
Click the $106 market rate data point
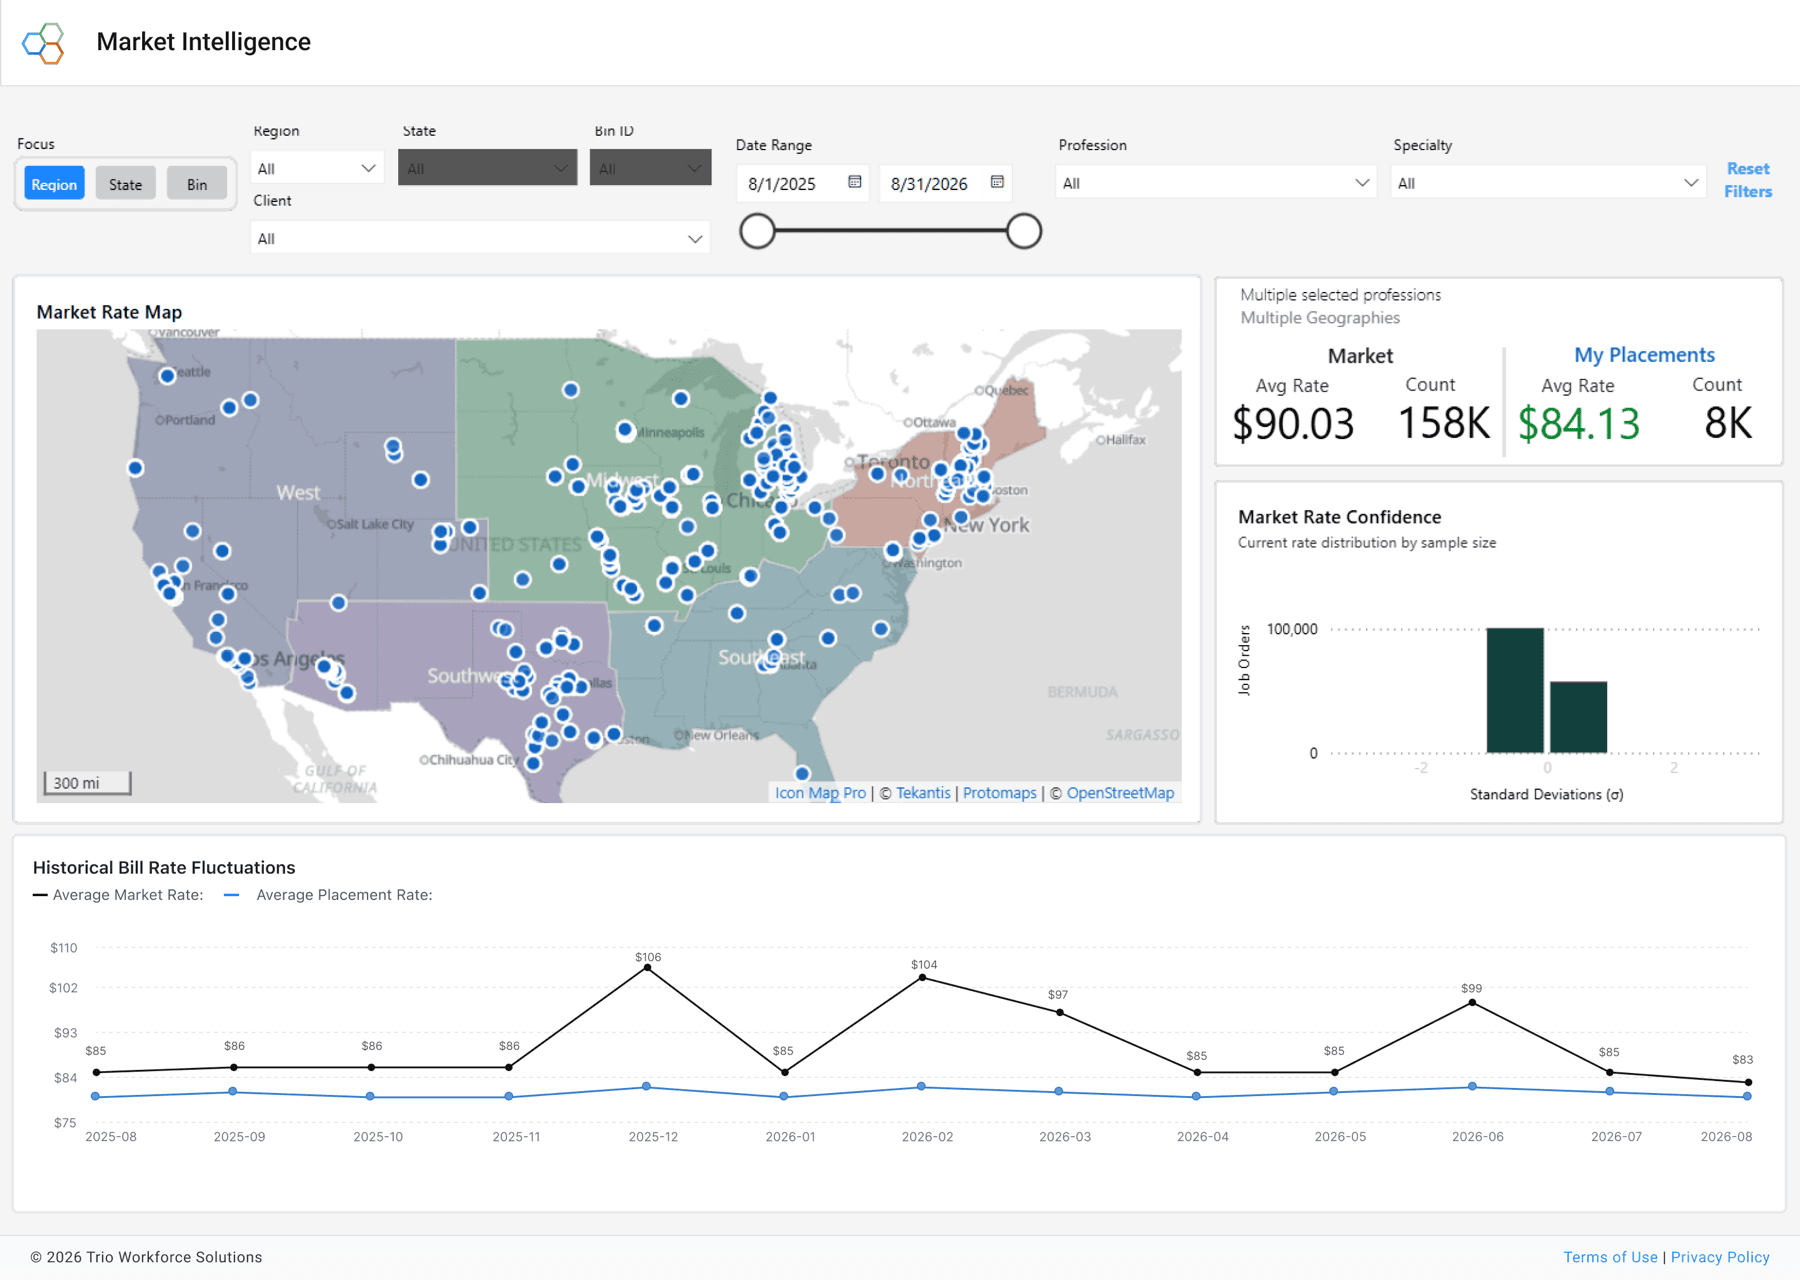click(x=647, y=968)
